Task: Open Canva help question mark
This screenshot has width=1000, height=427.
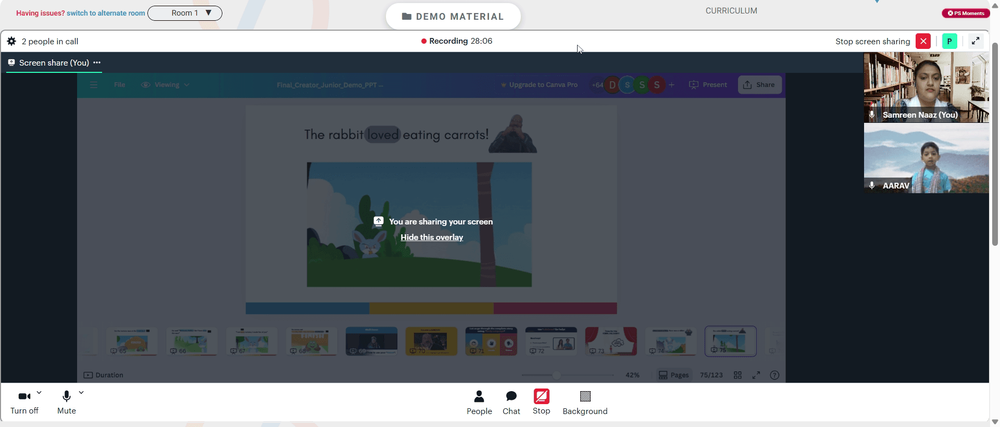Action: pyautogui.click(x=774, y=375)
